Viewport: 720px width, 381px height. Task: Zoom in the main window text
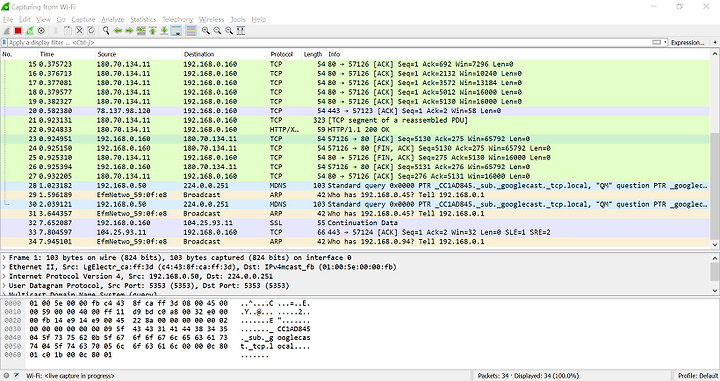206,31
